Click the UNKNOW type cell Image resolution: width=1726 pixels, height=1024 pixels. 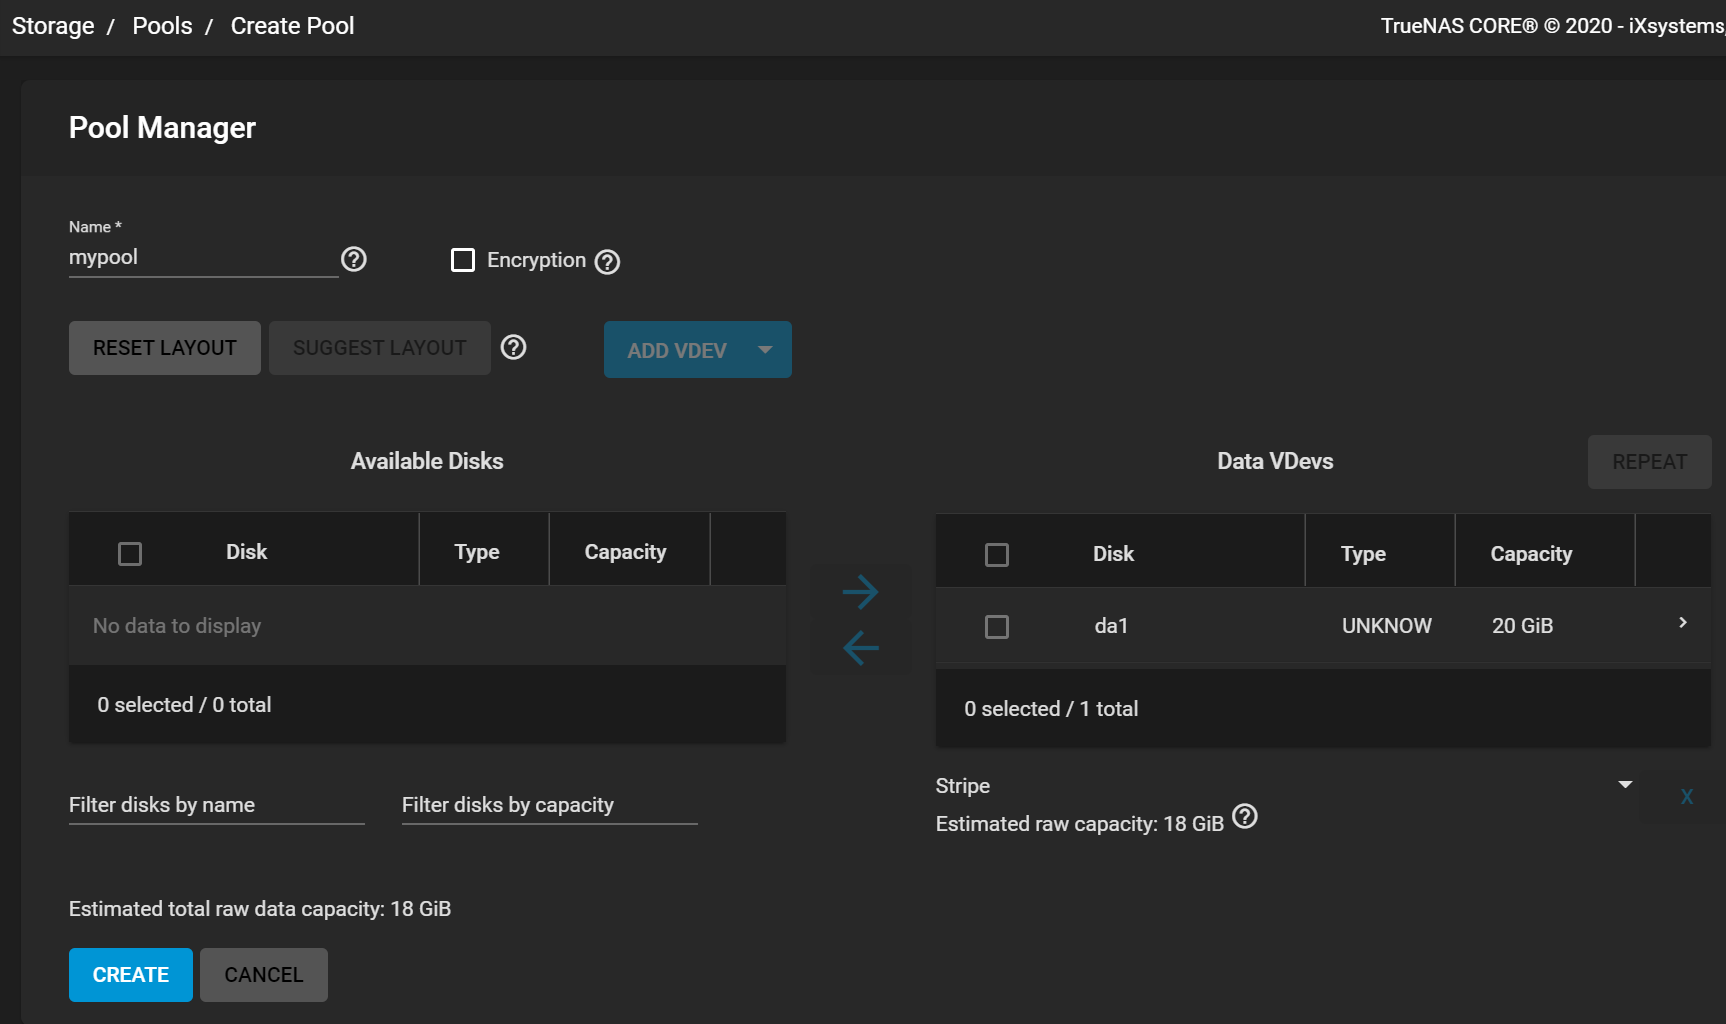tap(1387, 626)
